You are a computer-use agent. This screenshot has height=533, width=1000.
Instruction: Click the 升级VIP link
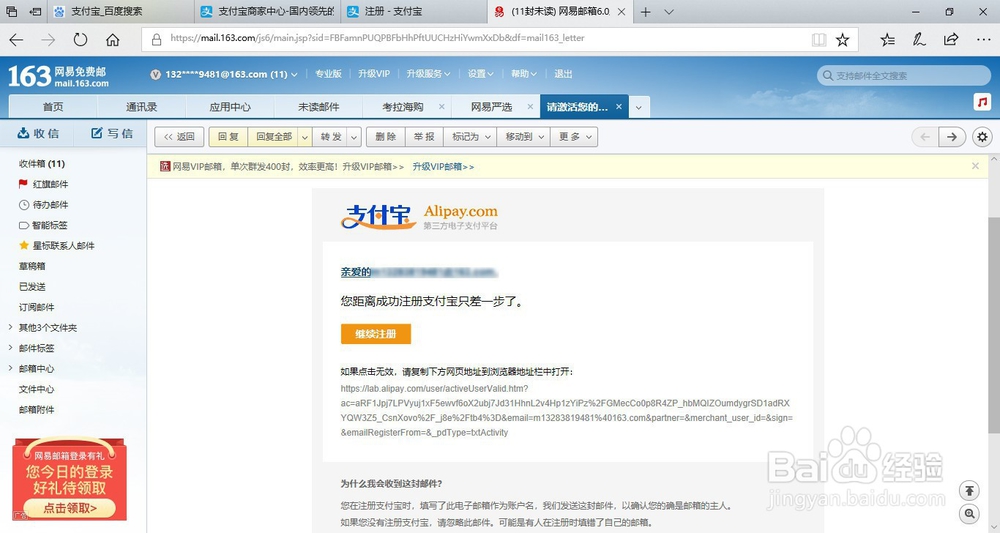pos(374,74)
